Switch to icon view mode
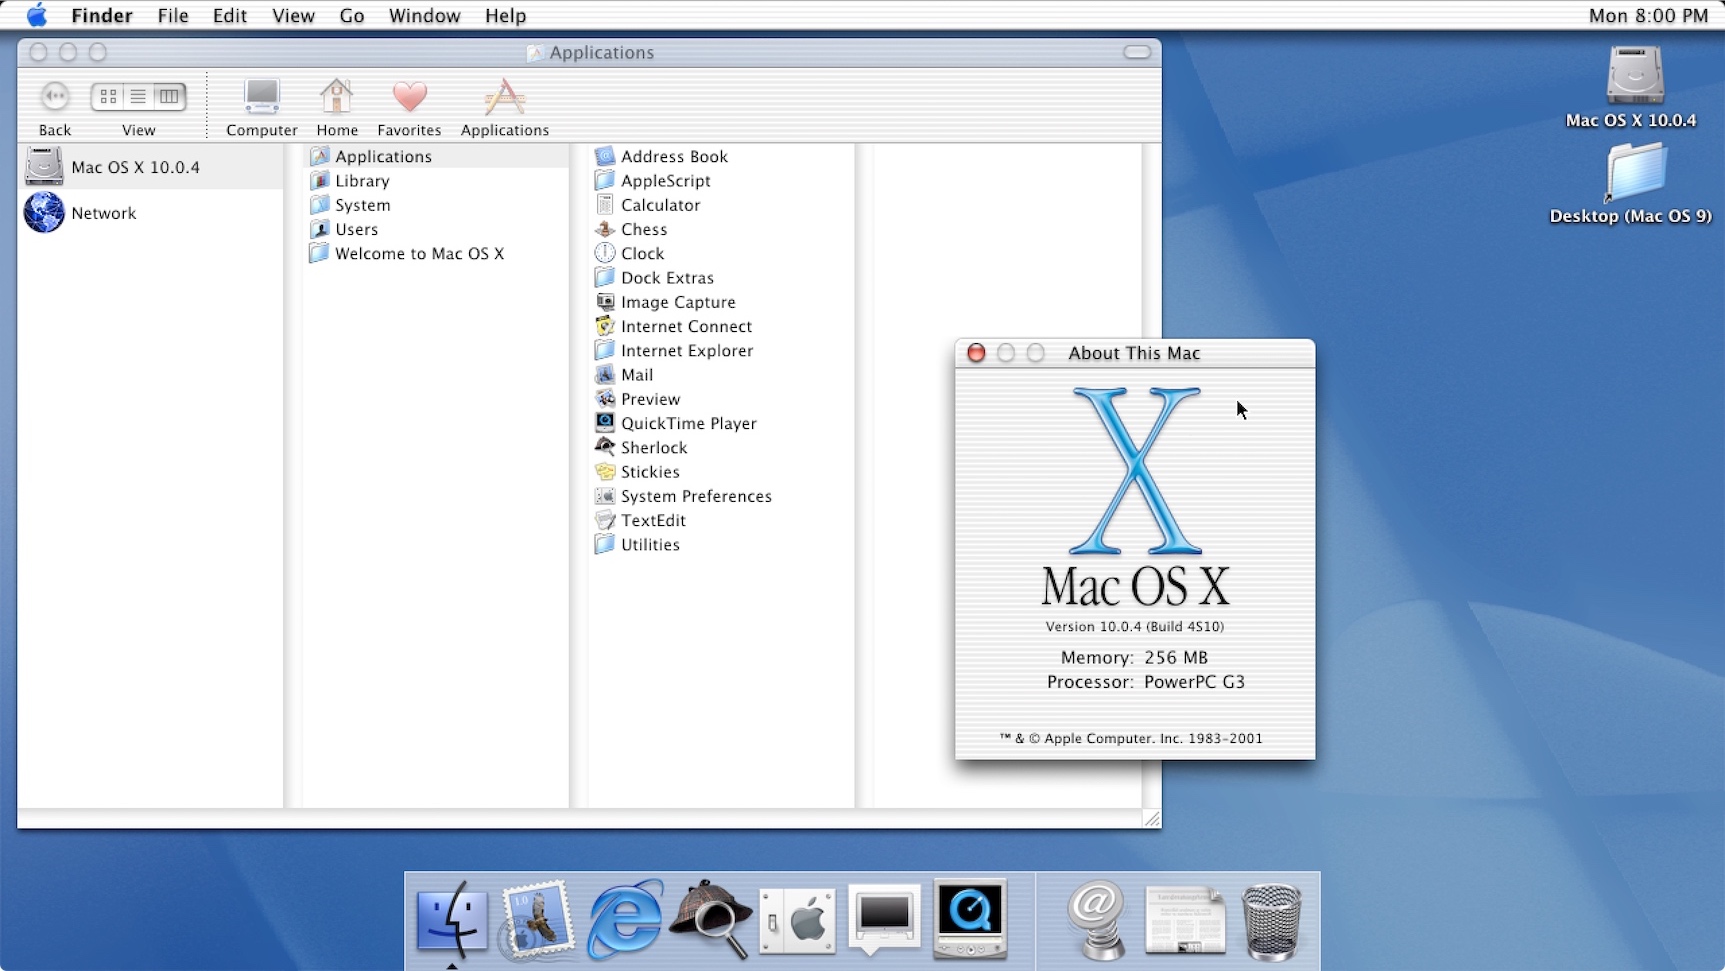 pos(108,97)
